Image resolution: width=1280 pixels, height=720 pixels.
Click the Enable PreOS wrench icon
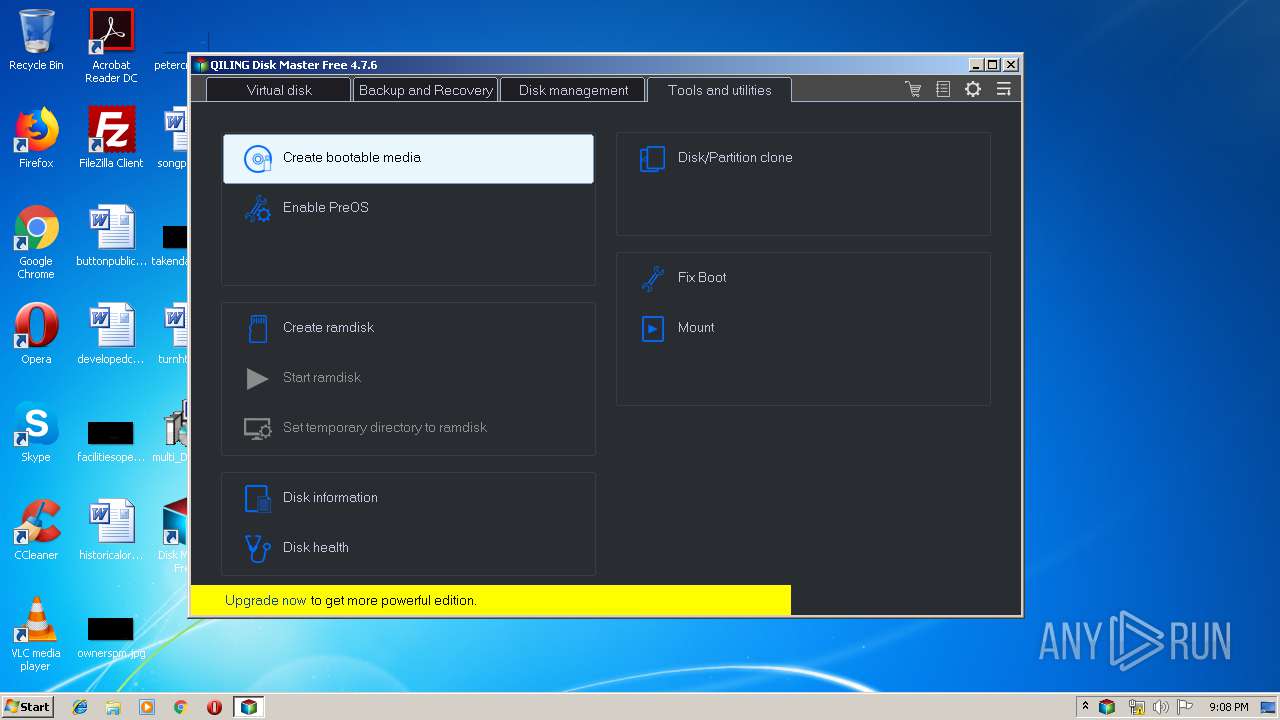click(258, 208)
